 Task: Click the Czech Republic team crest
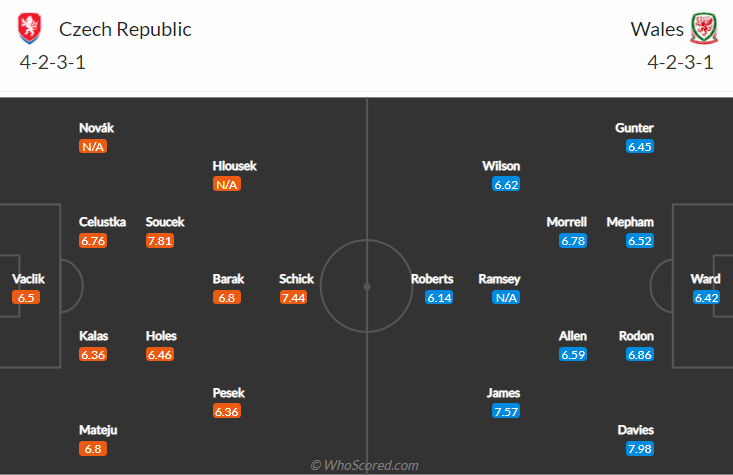(x=29, y=28)
